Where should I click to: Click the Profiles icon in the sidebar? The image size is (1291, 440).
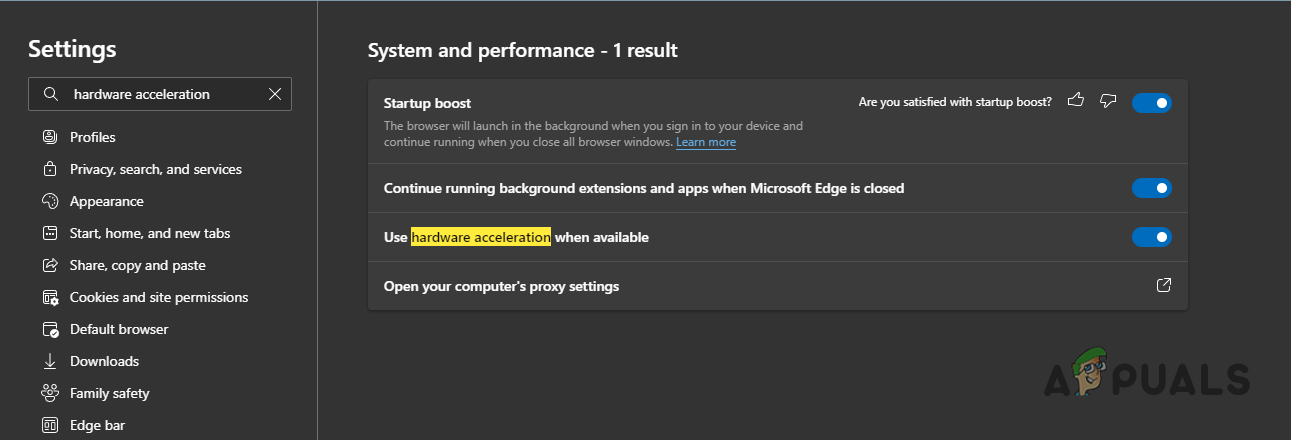pos(50,137)
